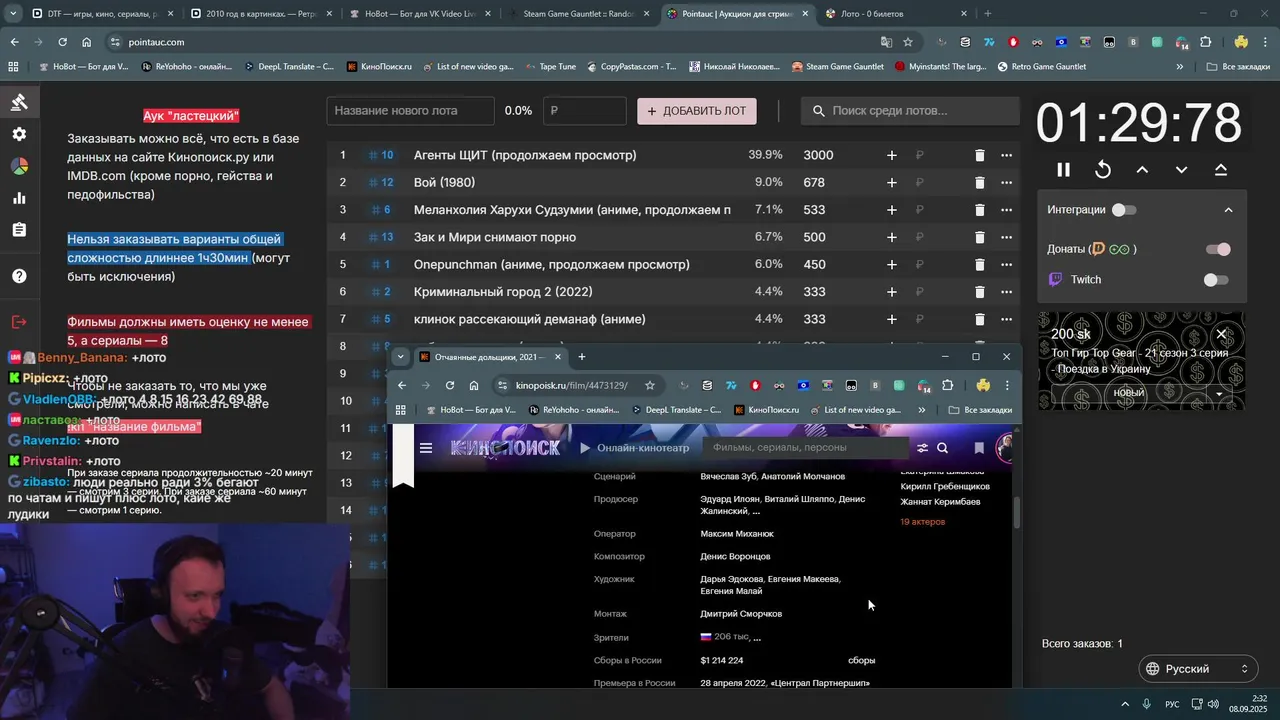Open more options for клинок рассекающий деманаф
Viewport: 1280px width, 720px height.
(1007, 319)
